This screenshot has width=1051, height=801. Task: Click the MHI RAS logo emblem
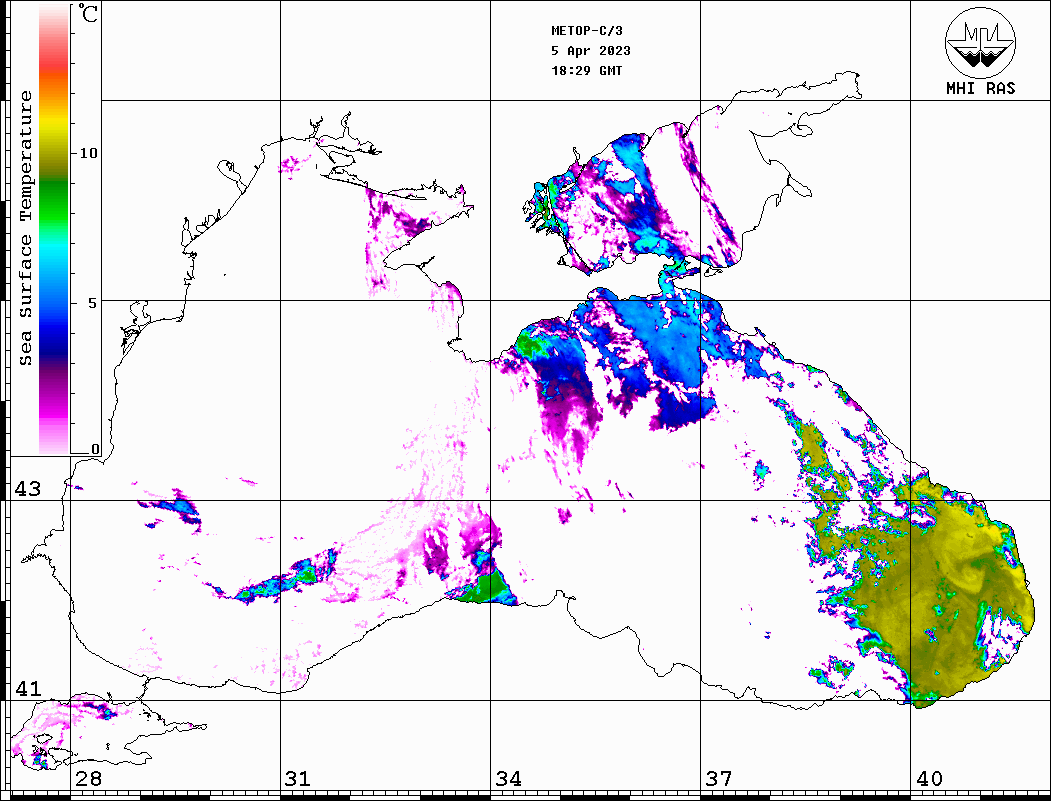[980, 42]
